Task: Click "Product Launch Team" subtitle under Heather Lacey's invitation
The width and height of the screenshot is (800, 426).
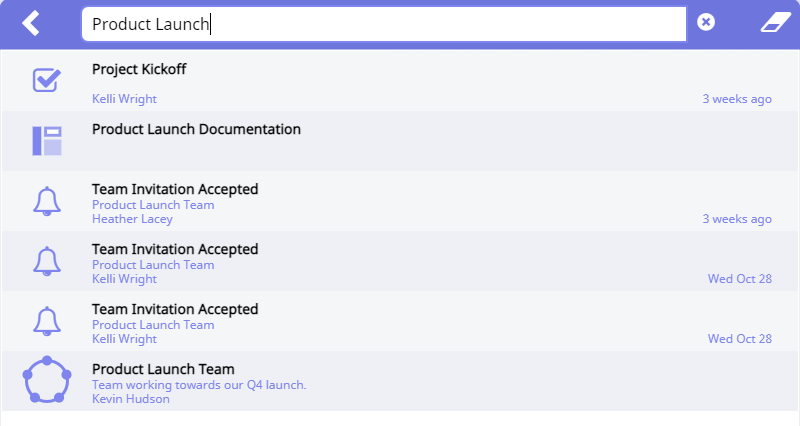Action: point(153,205)
